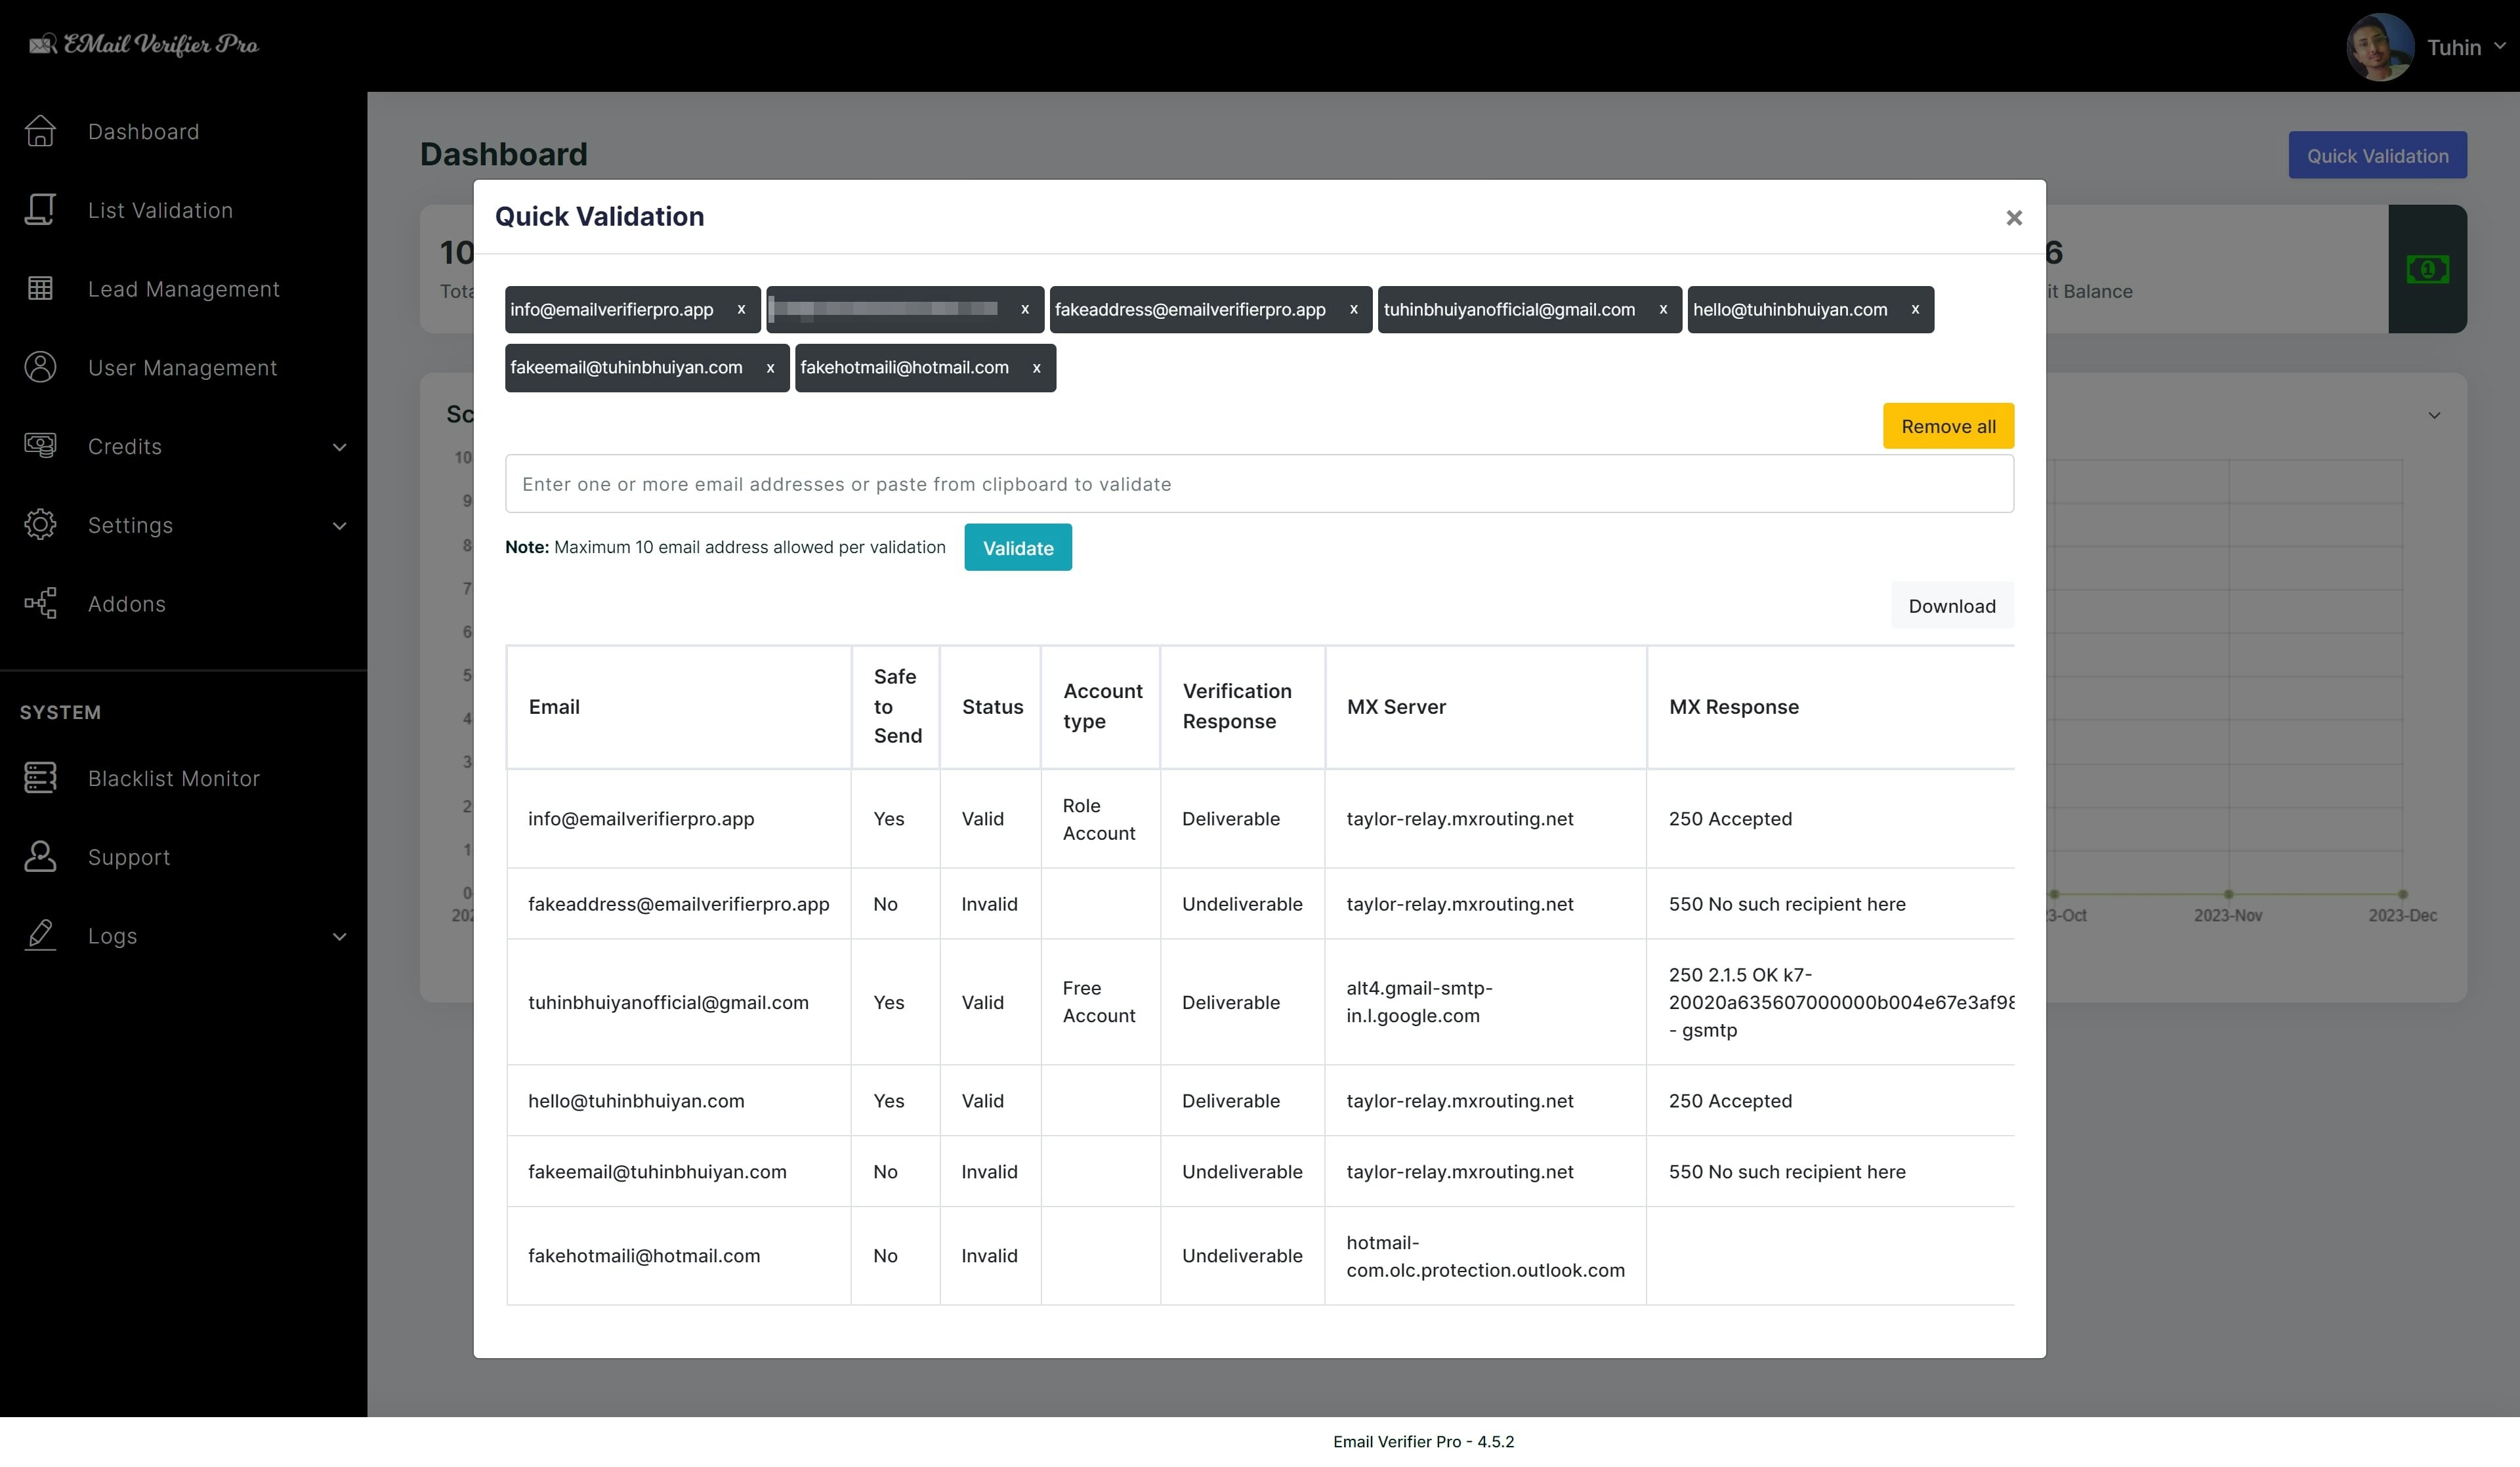2520x1467 pixels.
Task: Expand the Settings submenu
Action: 339,526
